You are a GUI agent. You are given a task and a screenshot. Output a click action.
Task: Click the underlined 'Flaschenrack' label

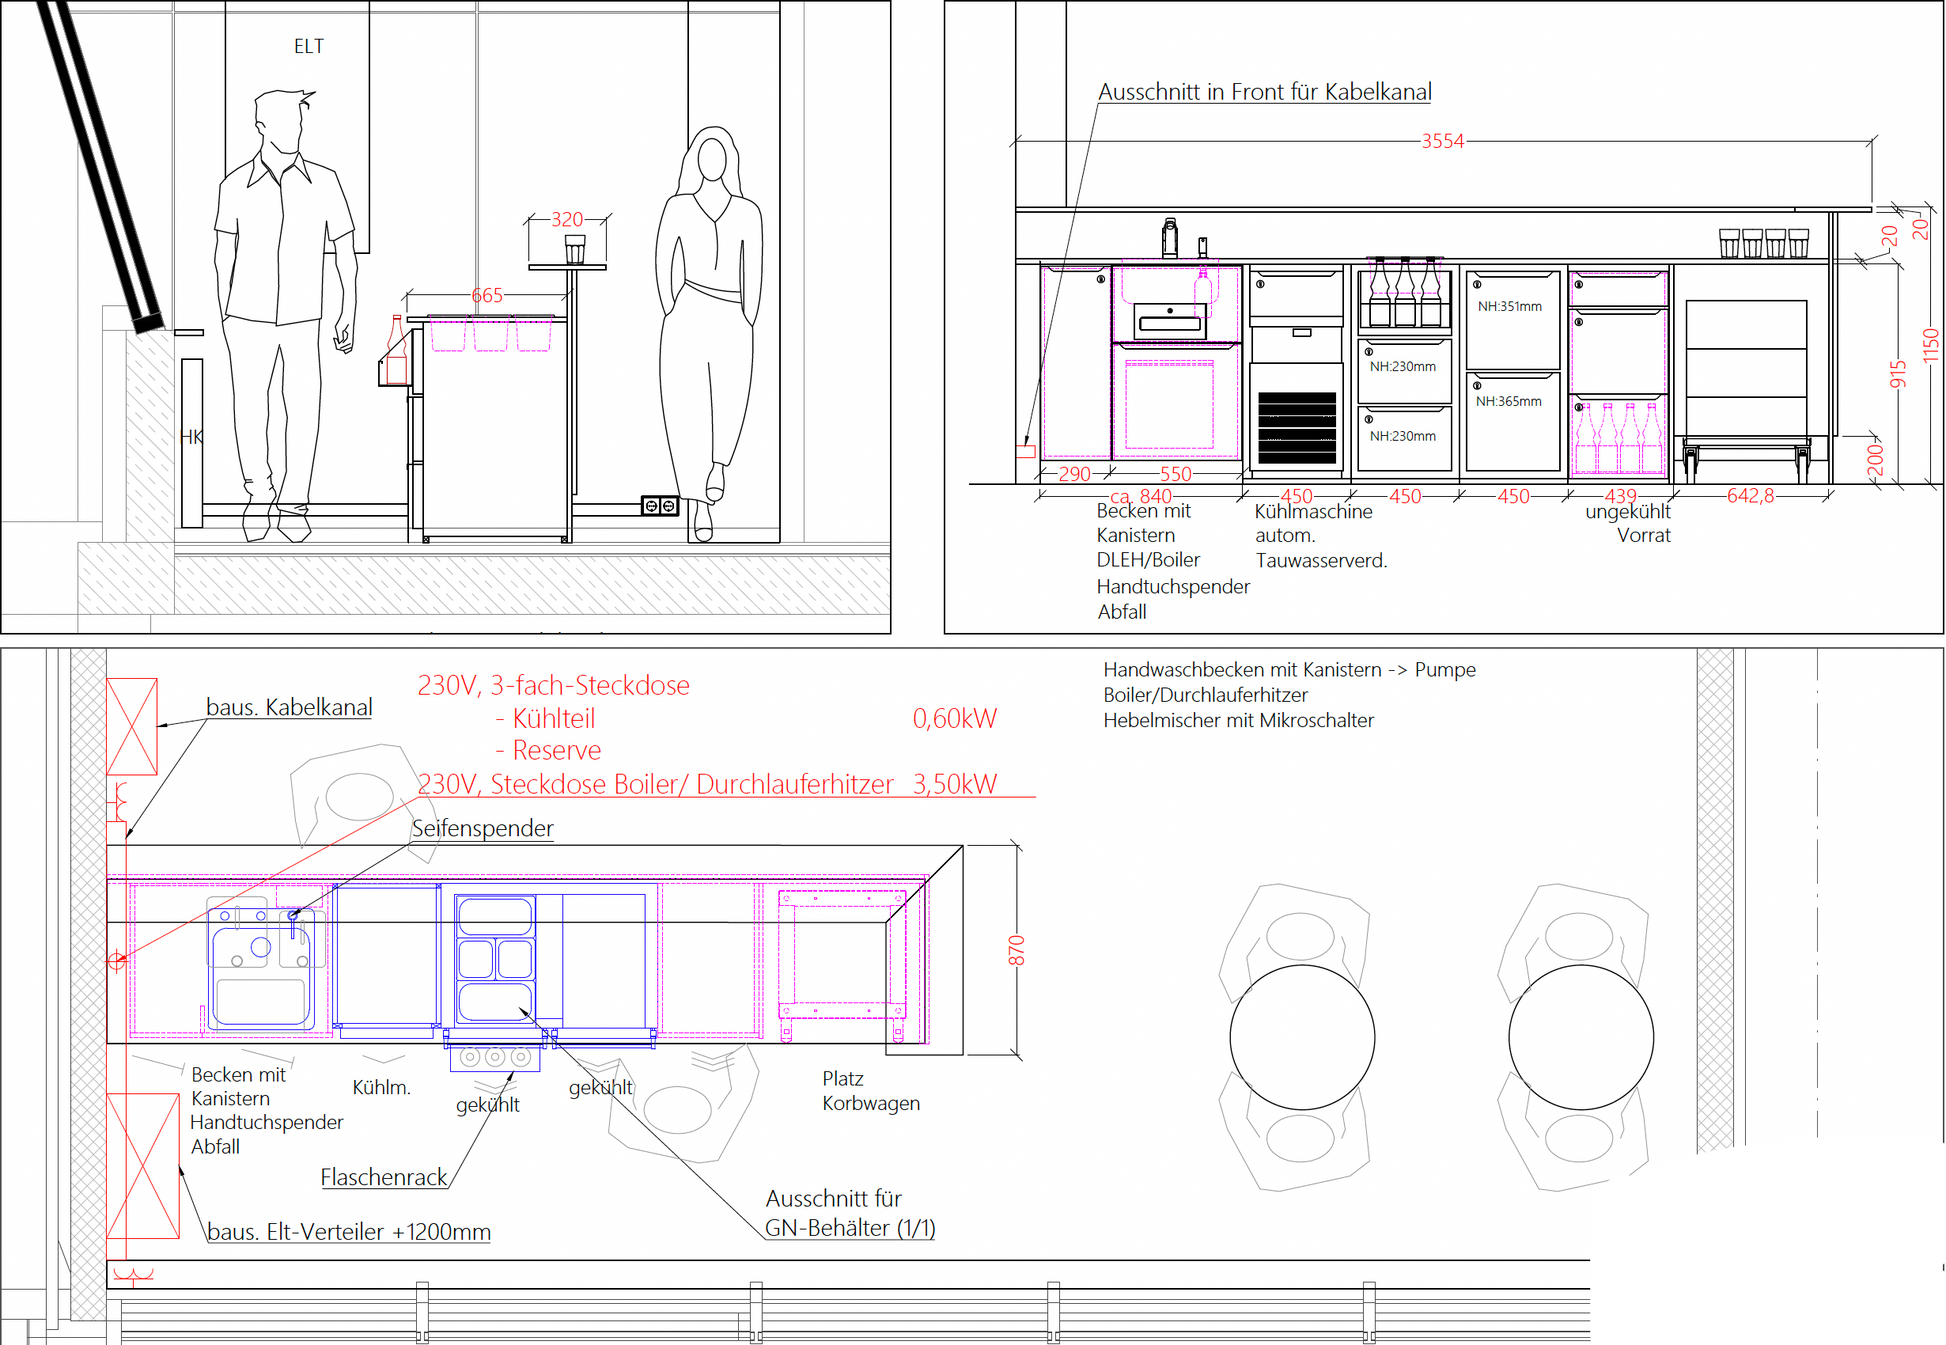tap(383, 1178)
